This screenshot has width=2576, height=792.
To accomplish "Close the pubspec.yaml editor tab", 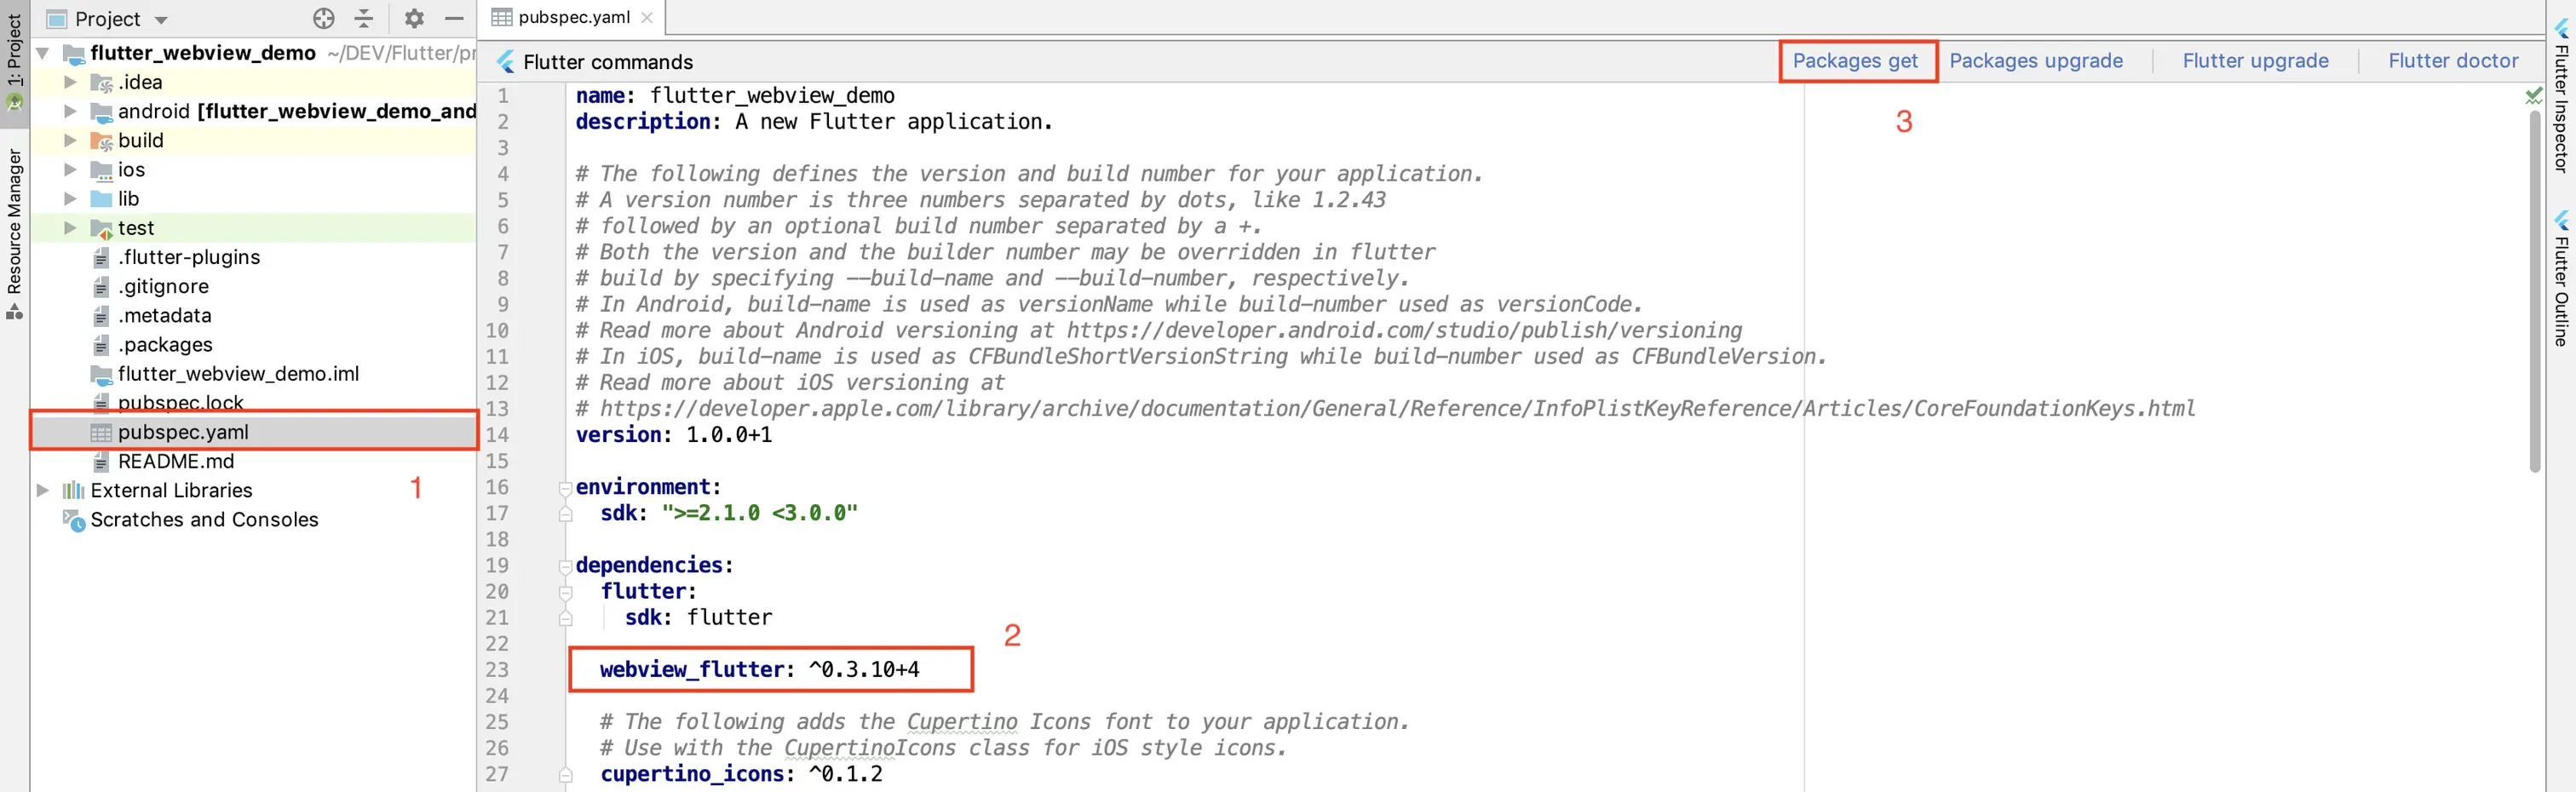I will [x=647, y=17].
